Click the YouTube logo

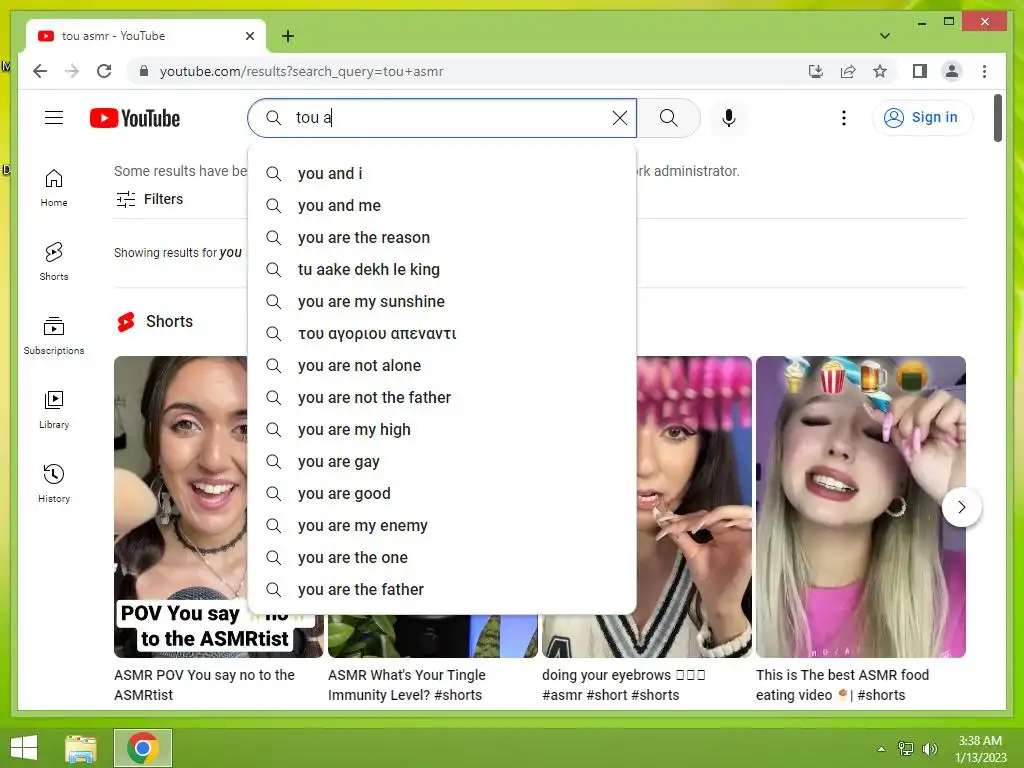(x=135, y=118)
